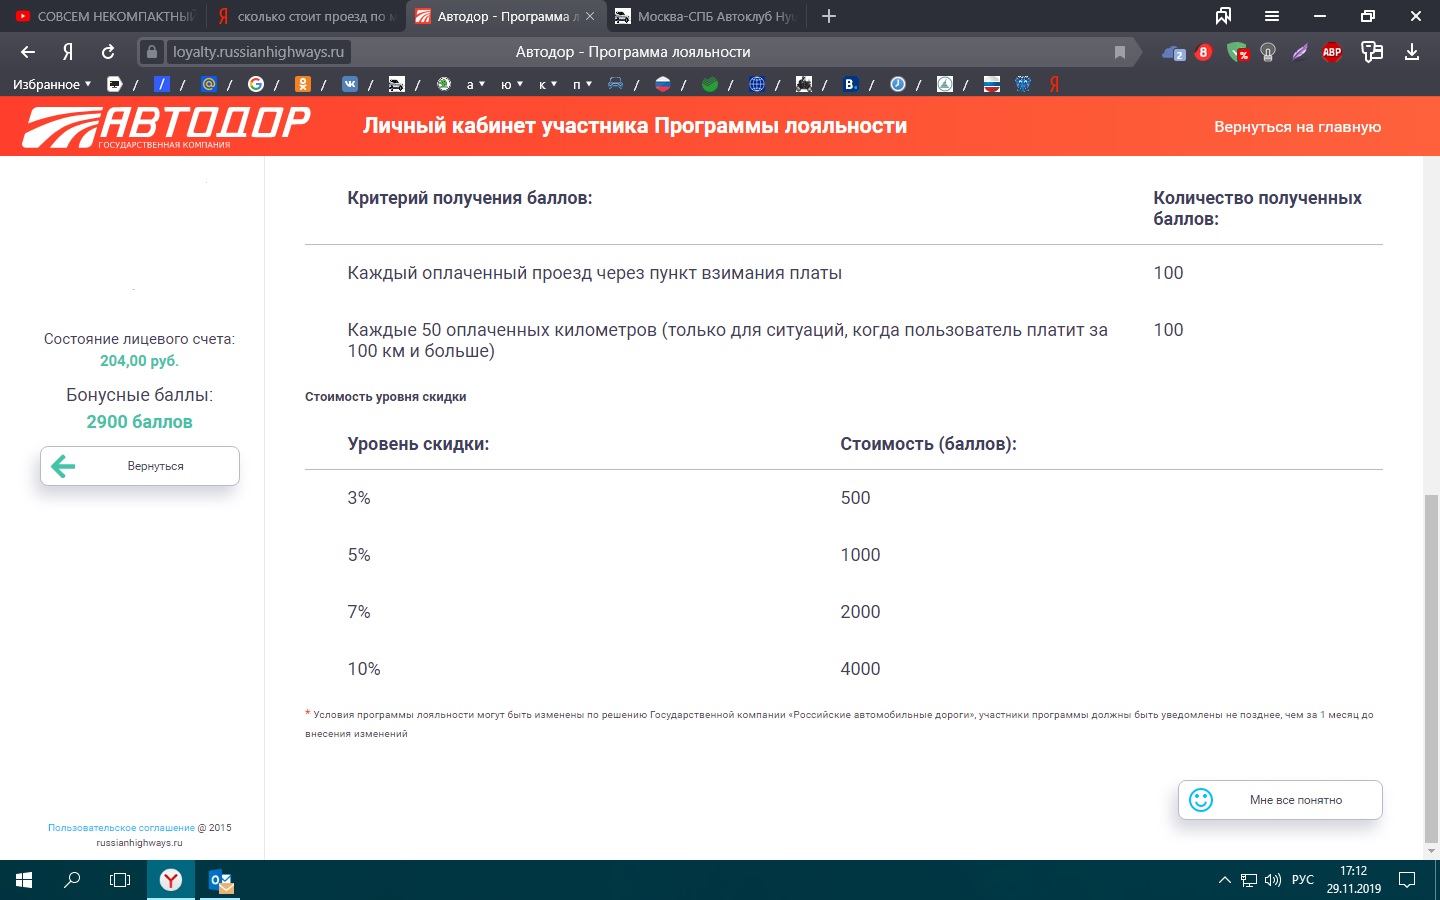1440x900 pixels.
Task: Open the Odnoklassniki bookmark icon
Action: pyautogui.click(x=303, y=84)
